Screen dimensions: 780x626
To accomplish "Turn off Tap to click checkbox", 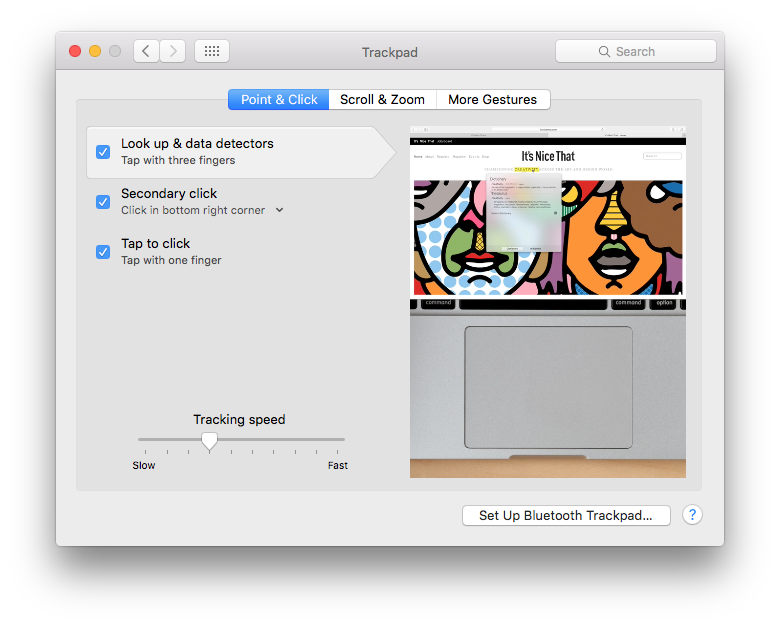I will tap(103, 252).
